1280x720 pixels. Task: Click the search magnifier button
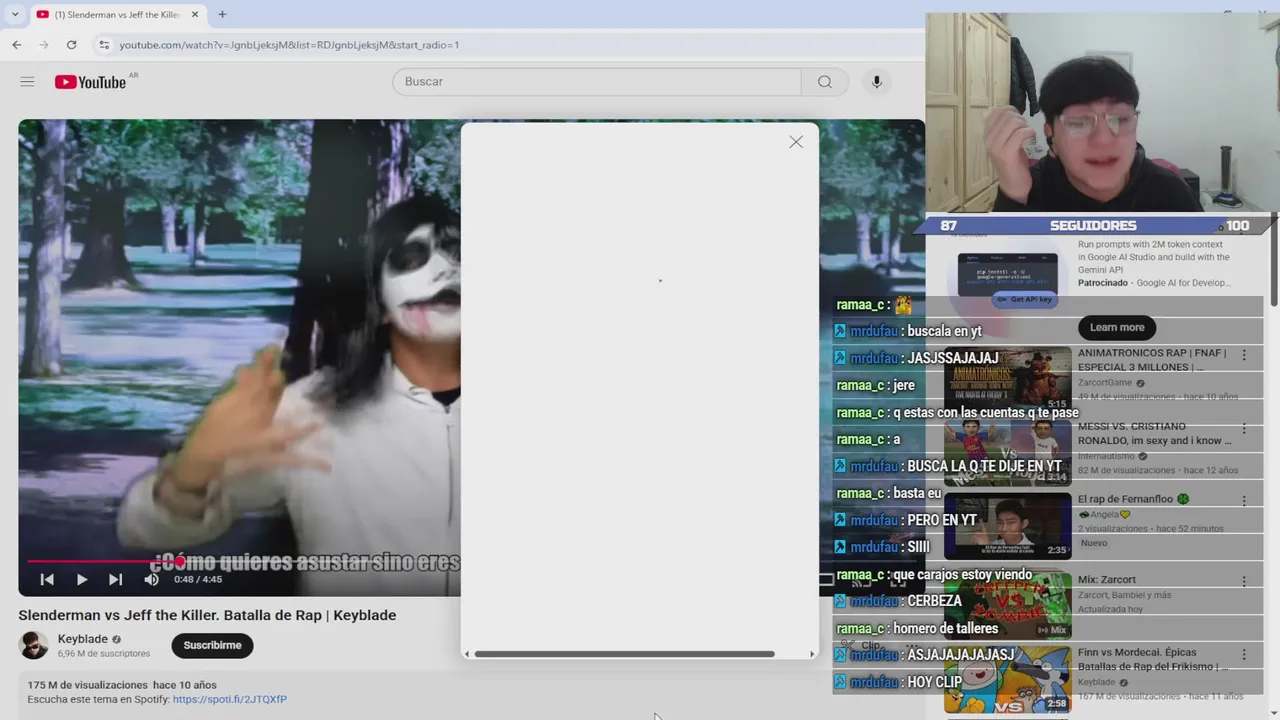click(825, 82)
